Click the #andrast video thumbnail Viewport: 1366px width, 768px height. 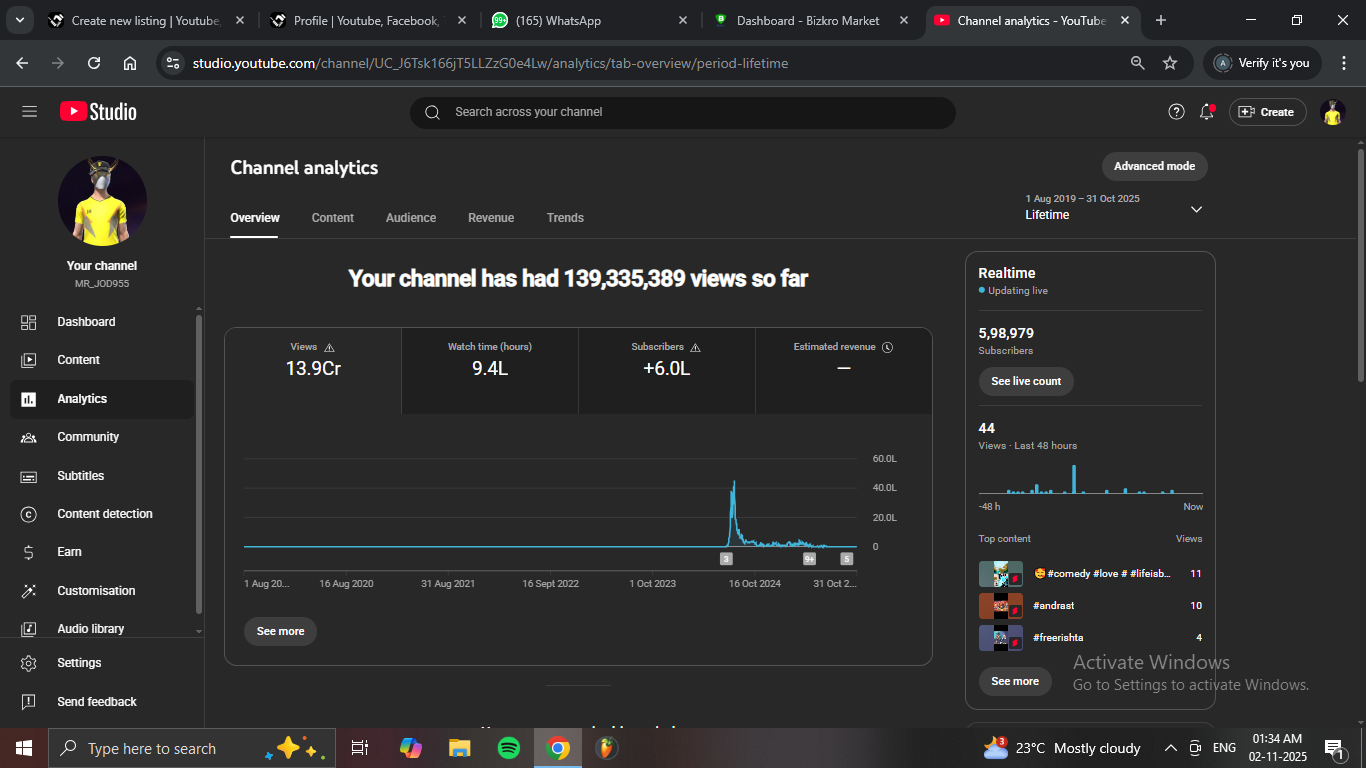click(x=1000, y=606)
